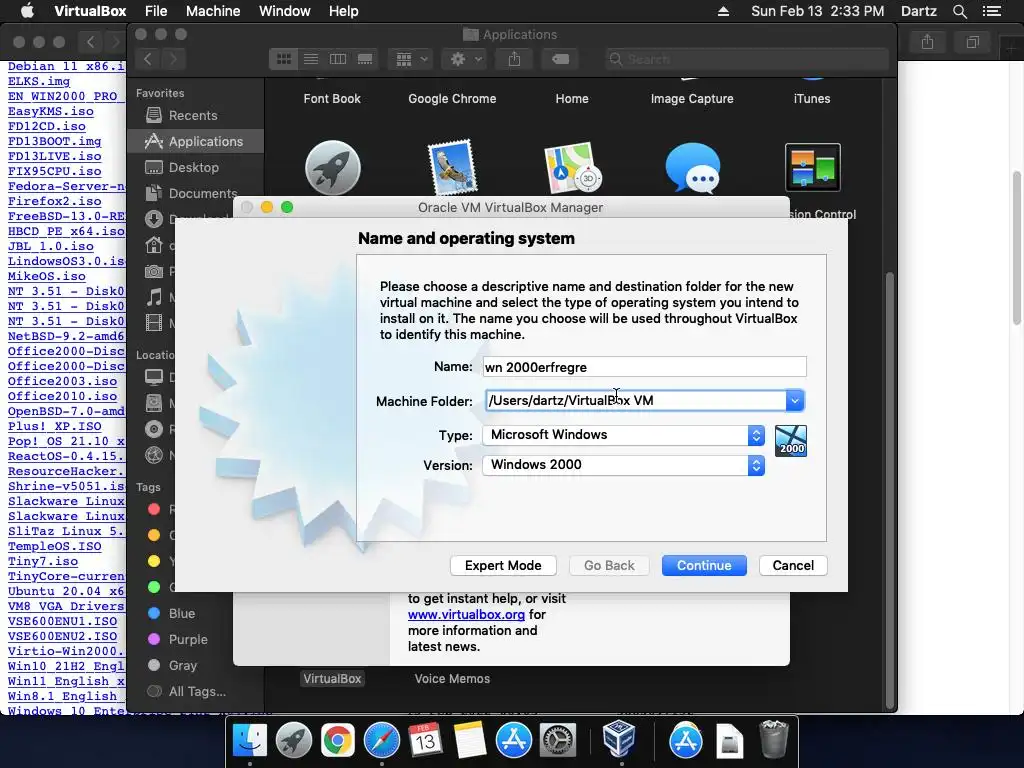
Task: Open Safari from the Dock
Action: (381, 741)
